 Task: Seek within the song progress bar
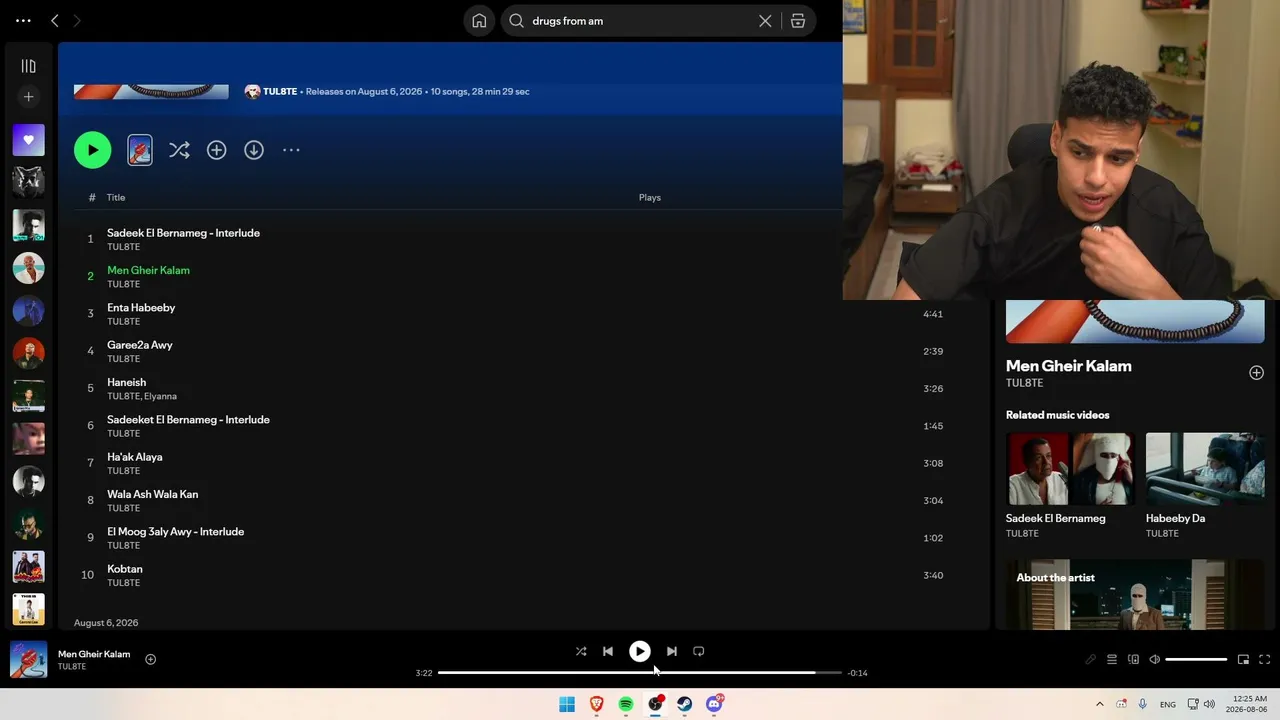click(x=640, y=673)
